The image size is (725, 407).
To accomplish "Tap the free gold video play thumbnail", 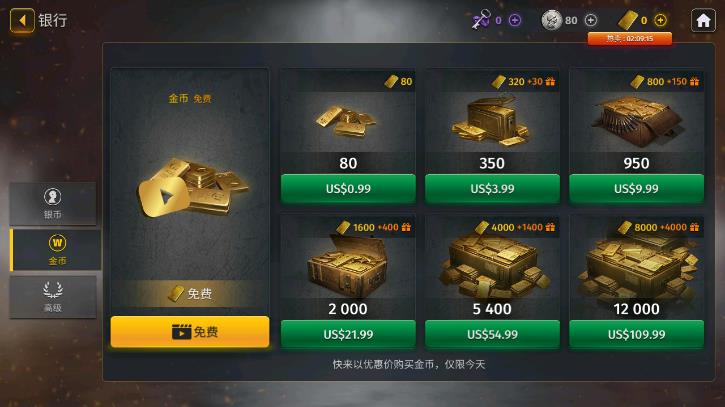I will coord(164,197).
